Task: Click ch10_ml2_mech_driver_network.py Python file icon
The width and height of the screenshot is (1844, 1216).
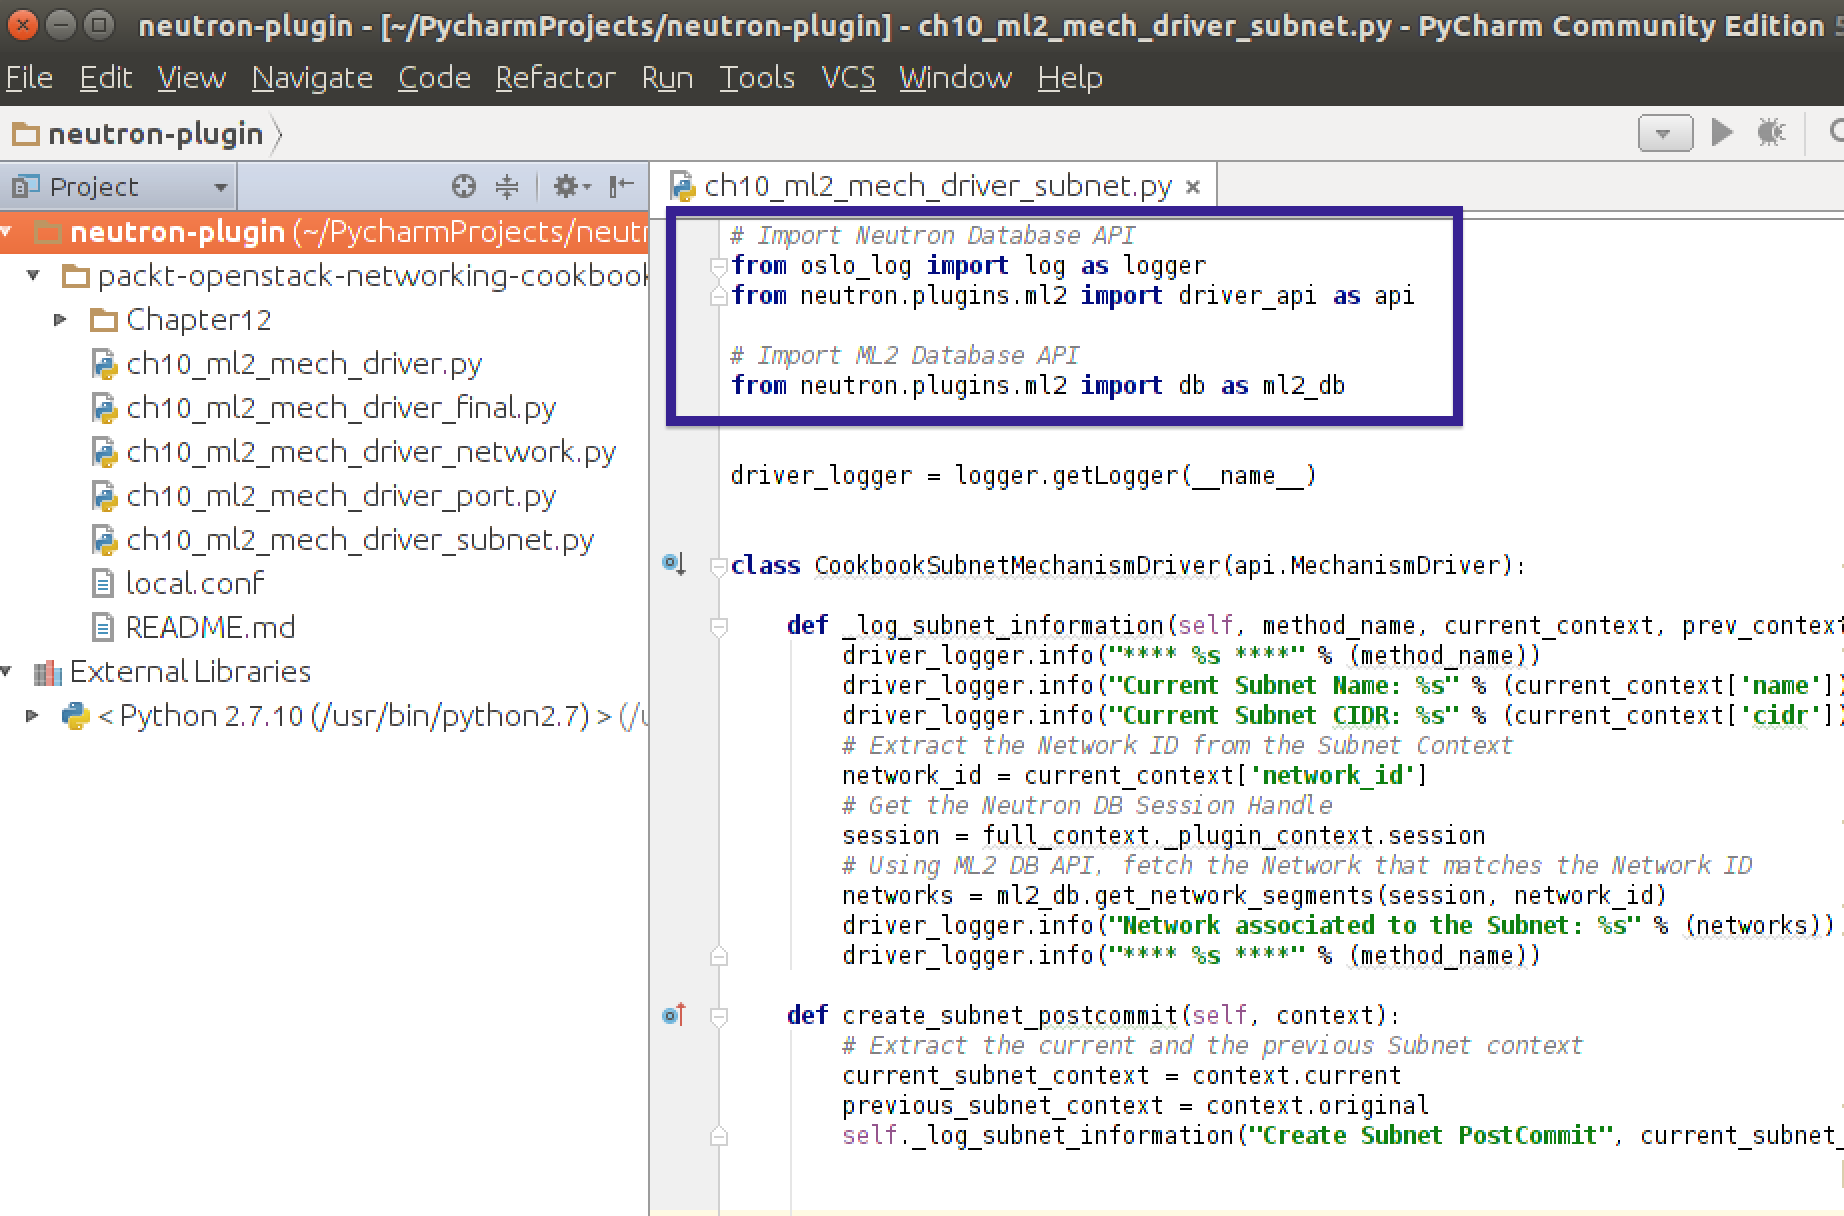Action: pos(104,452)
